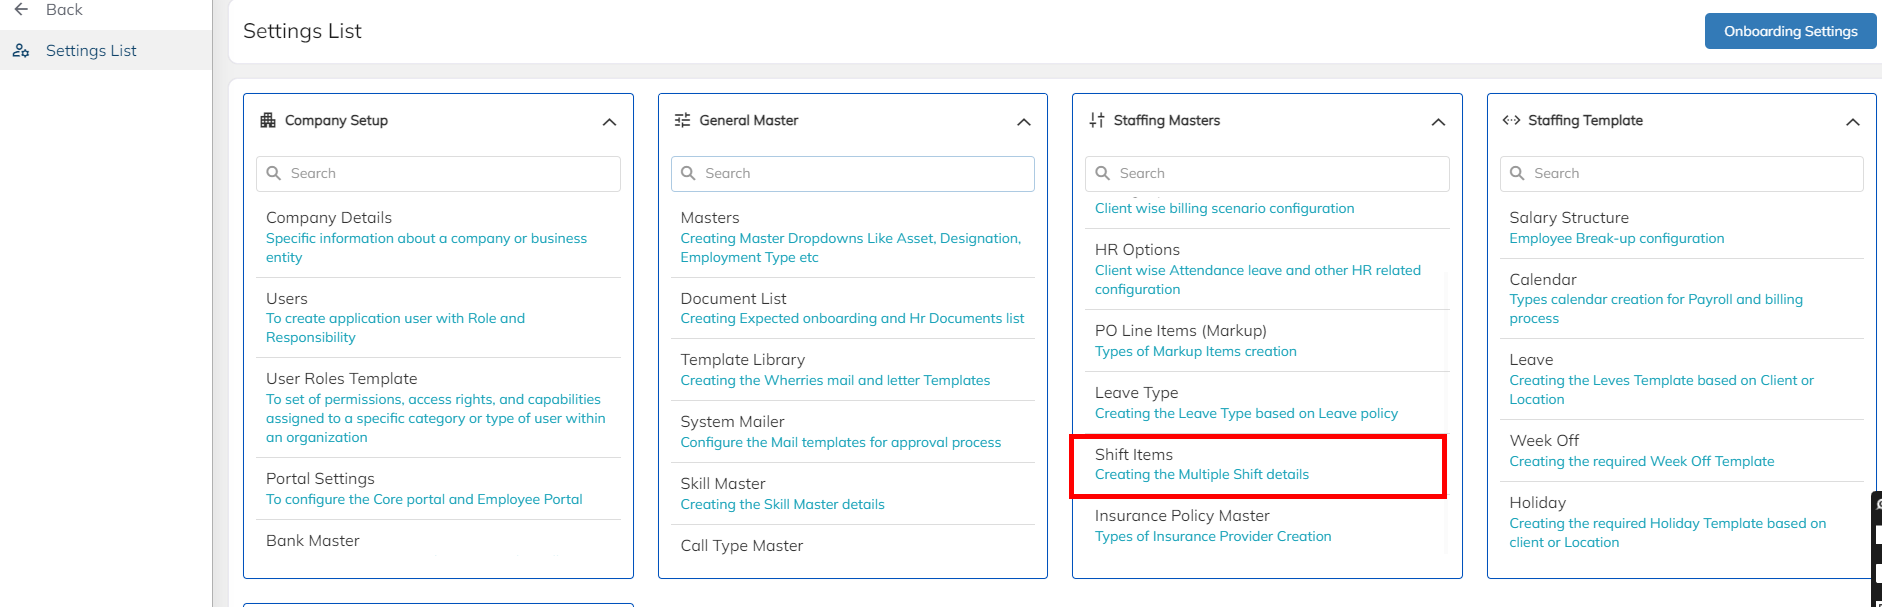Click 'Configure the Mail templates for approval process'
The height and width of the screenshot is (607, 1882).
[841, 442]
